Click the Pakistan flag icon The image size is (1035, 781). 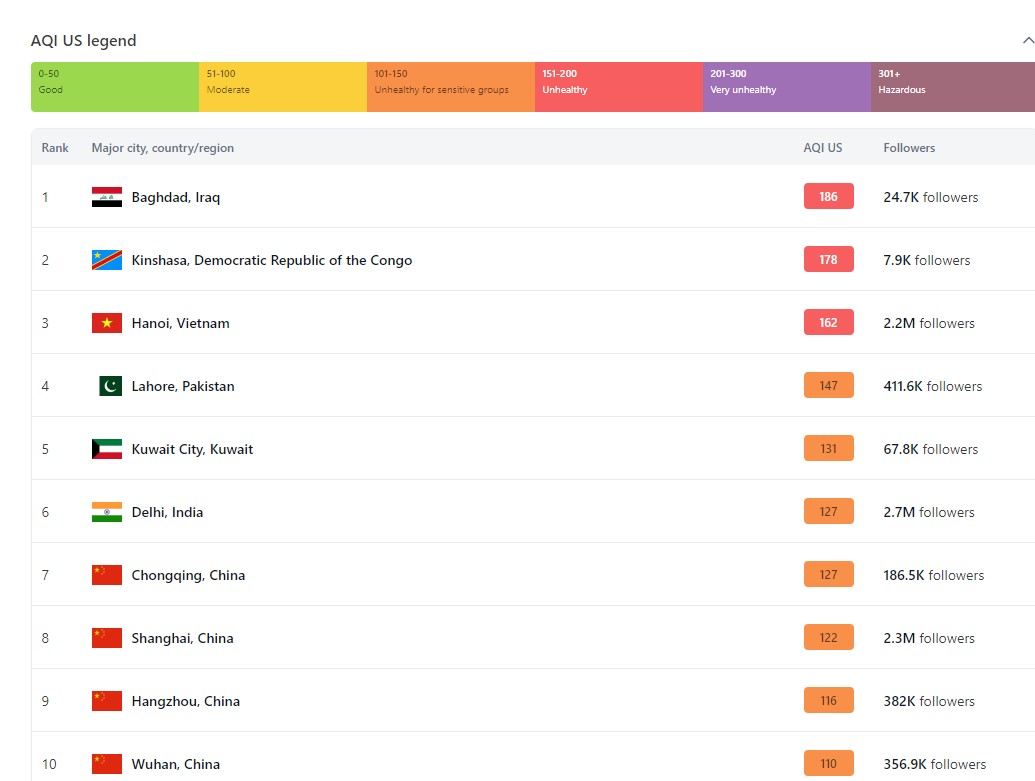[110, 386]
